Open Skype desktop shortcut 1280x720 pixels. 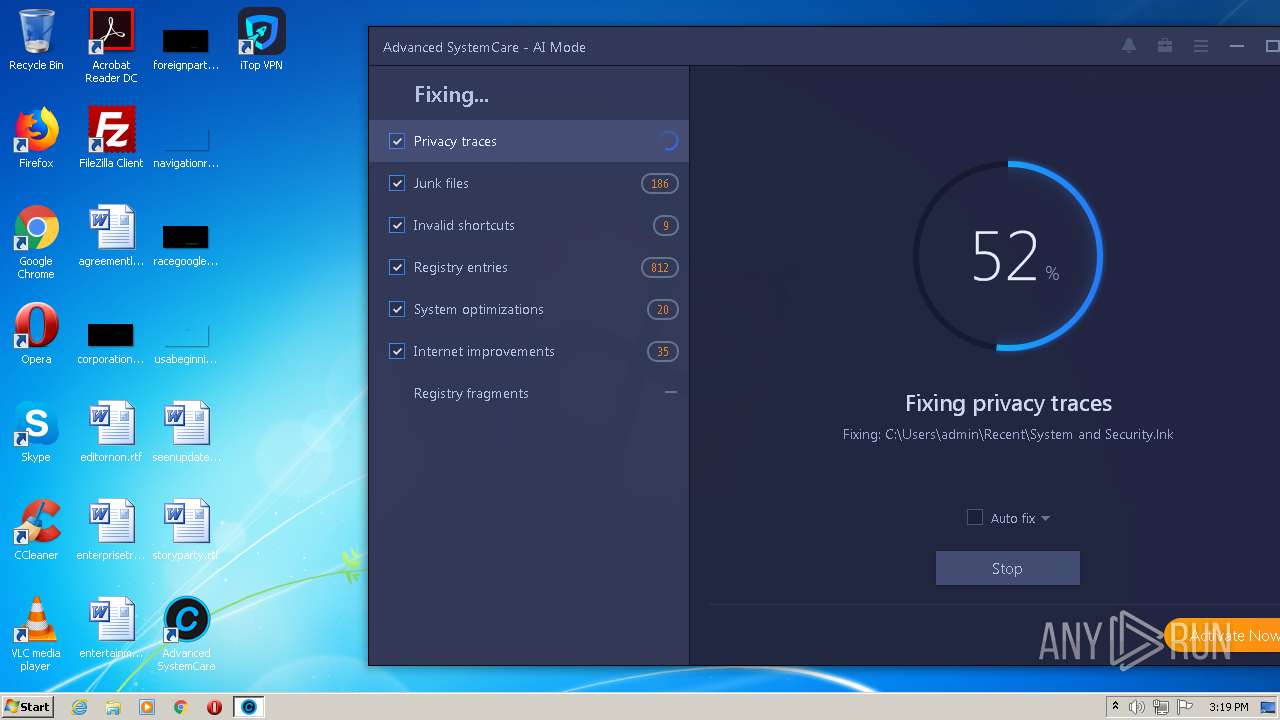point(36,432)
